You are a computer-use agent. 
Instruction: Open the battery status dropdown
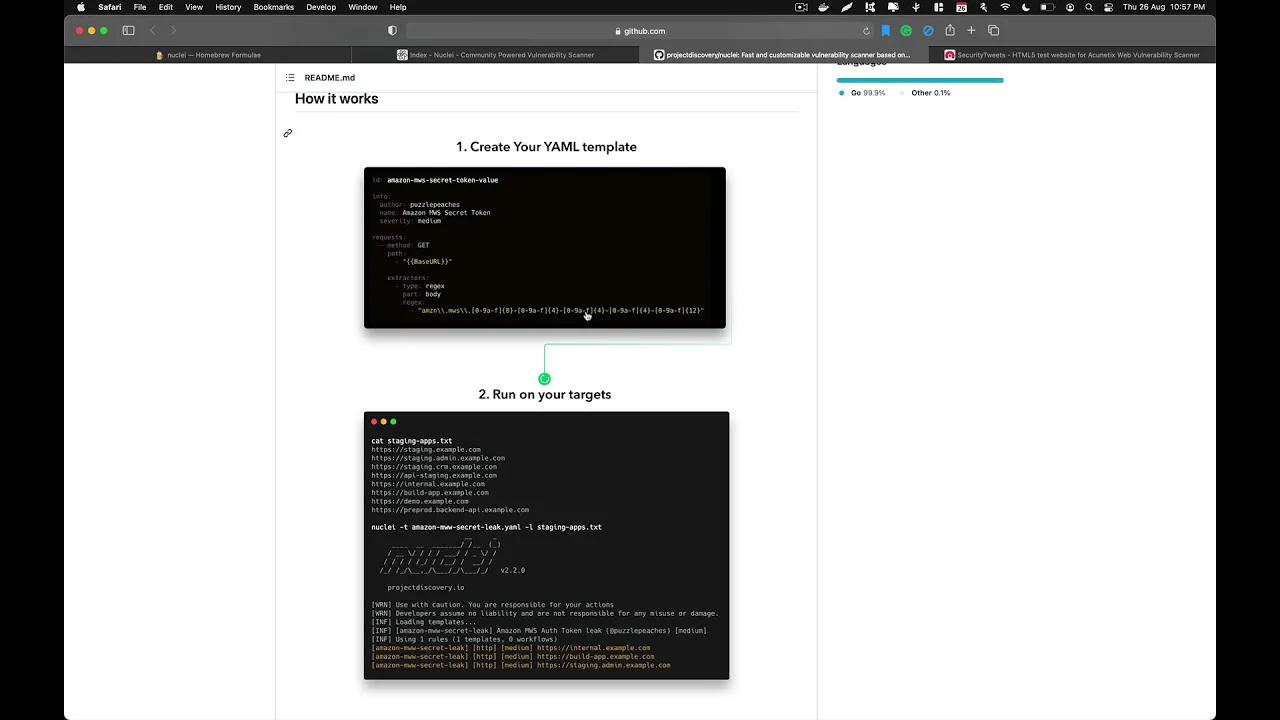1048,7
